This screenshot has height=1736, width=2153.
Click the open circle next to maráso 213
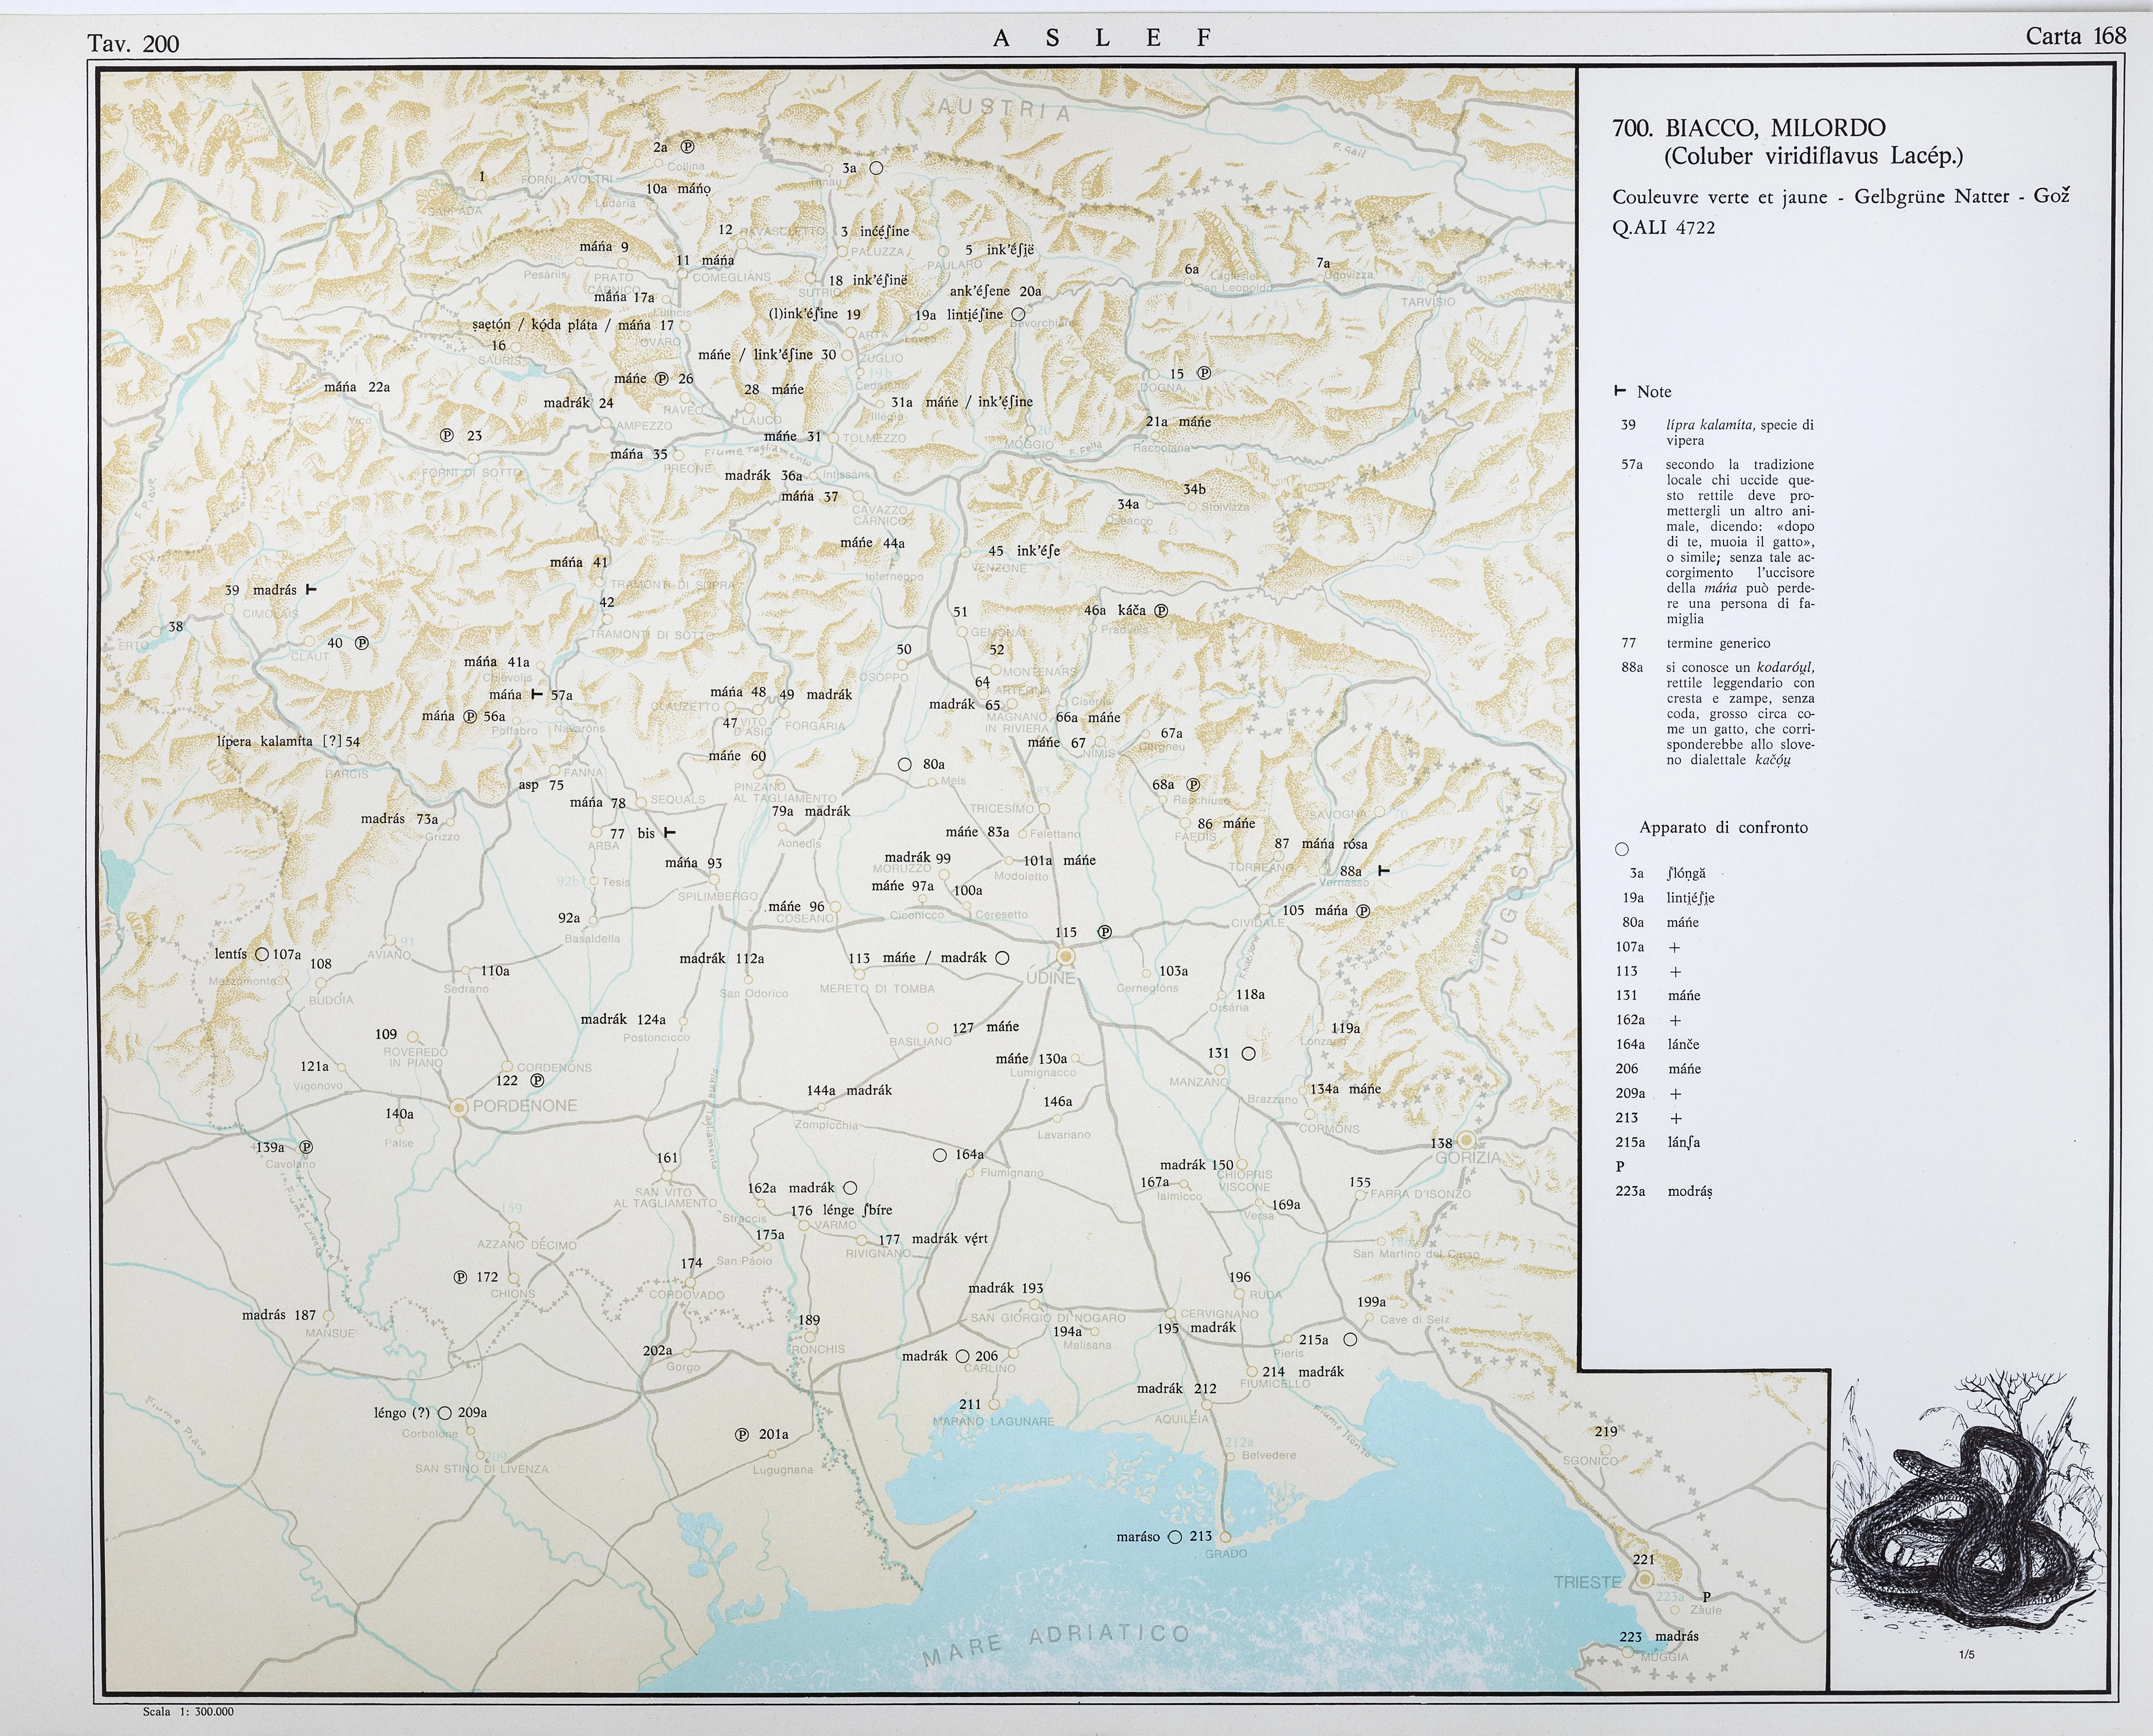point(1175,1536)
